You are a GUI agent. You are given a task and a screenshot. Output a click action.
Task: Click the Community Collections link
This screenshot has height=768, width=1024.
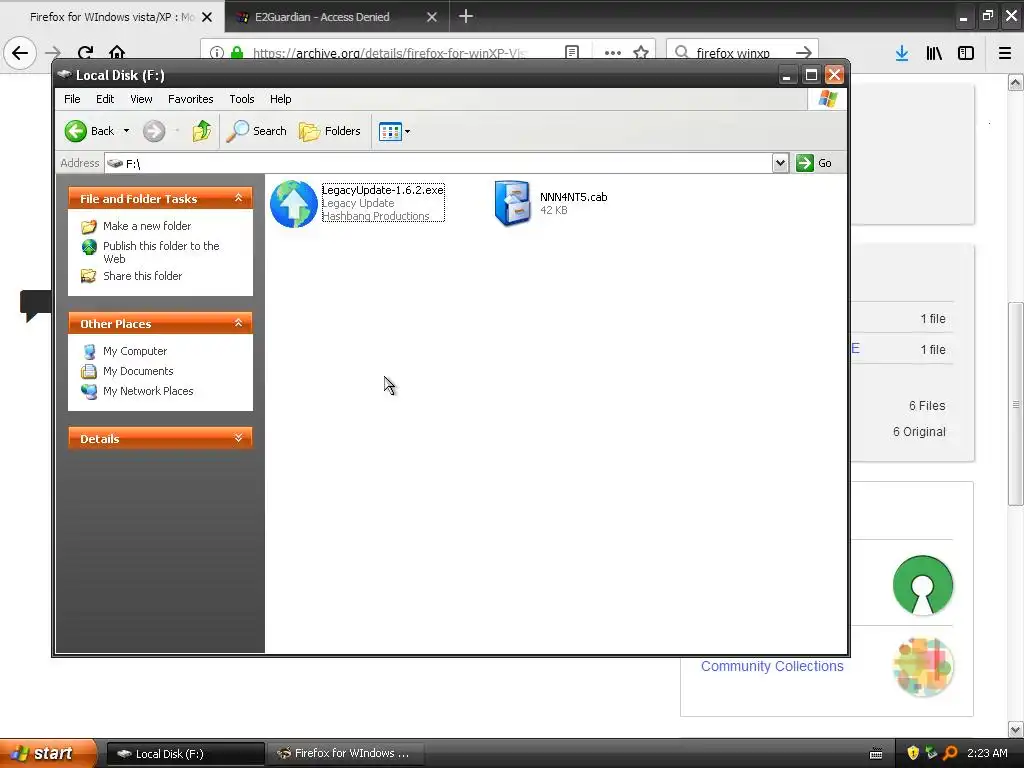772,666
